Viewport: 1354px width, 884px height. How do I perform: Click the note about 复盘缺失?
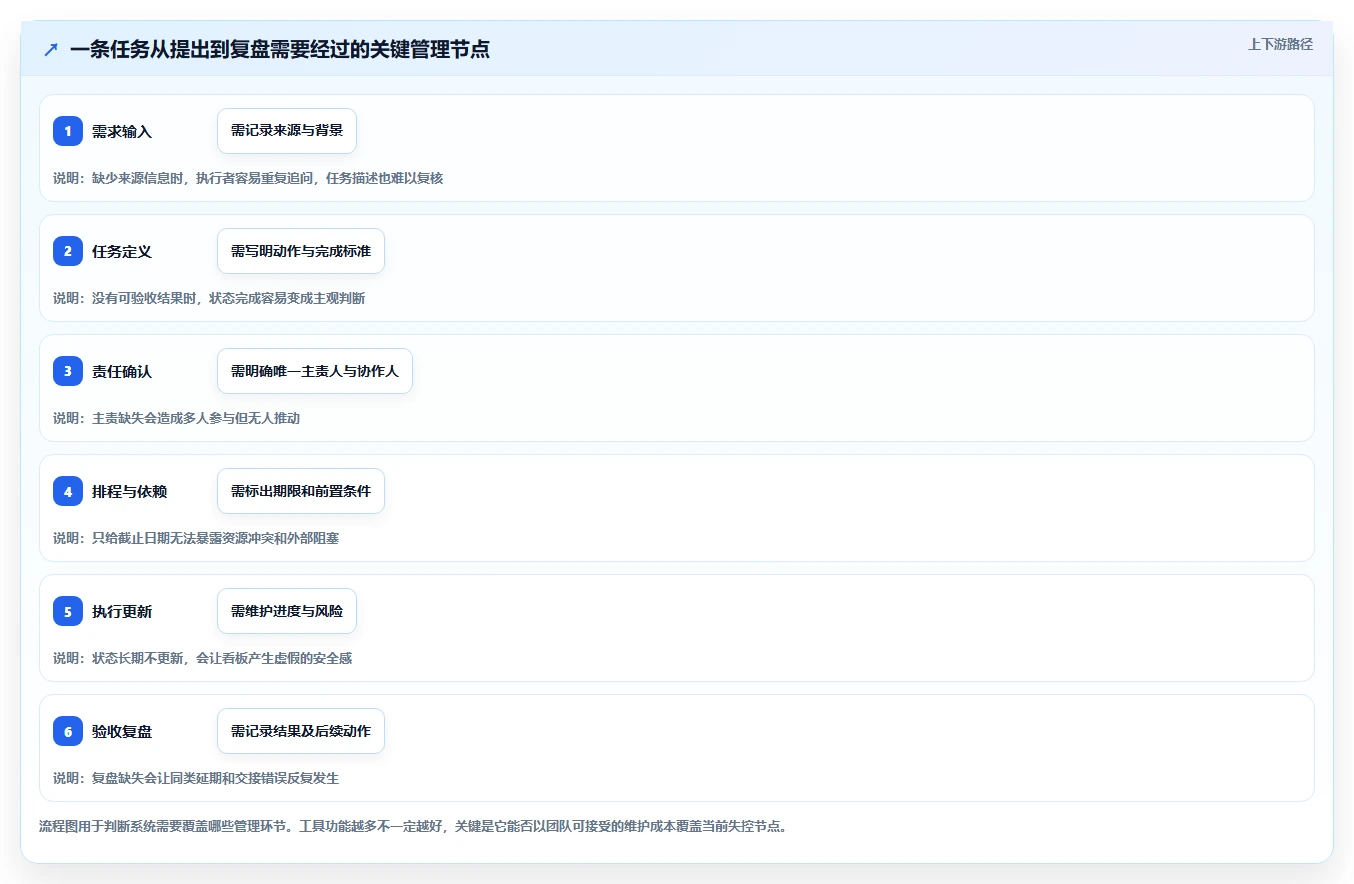[196, 778]
